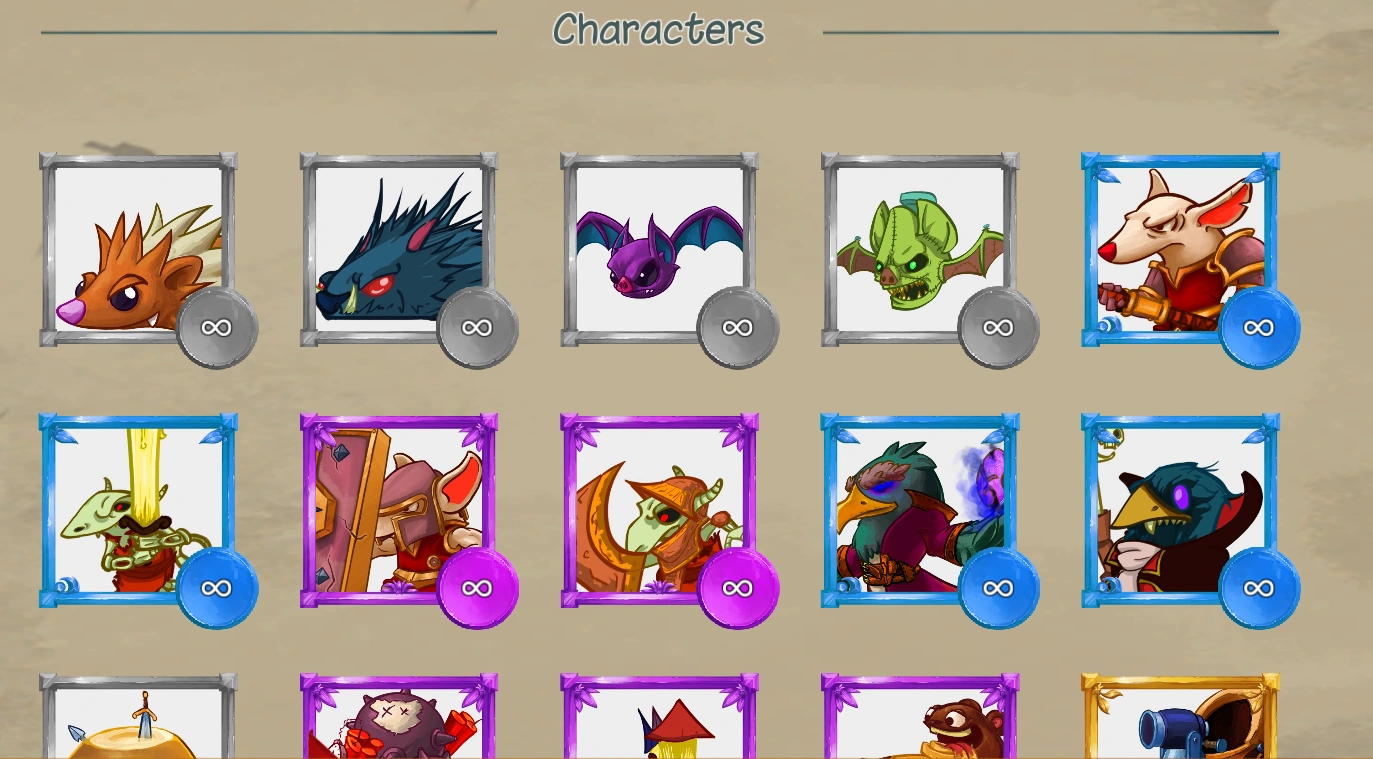The height and width of the screenshot is (759, 1373).
Task: Open the chained goblin with yellow beam
Action: tap(138, 510)
